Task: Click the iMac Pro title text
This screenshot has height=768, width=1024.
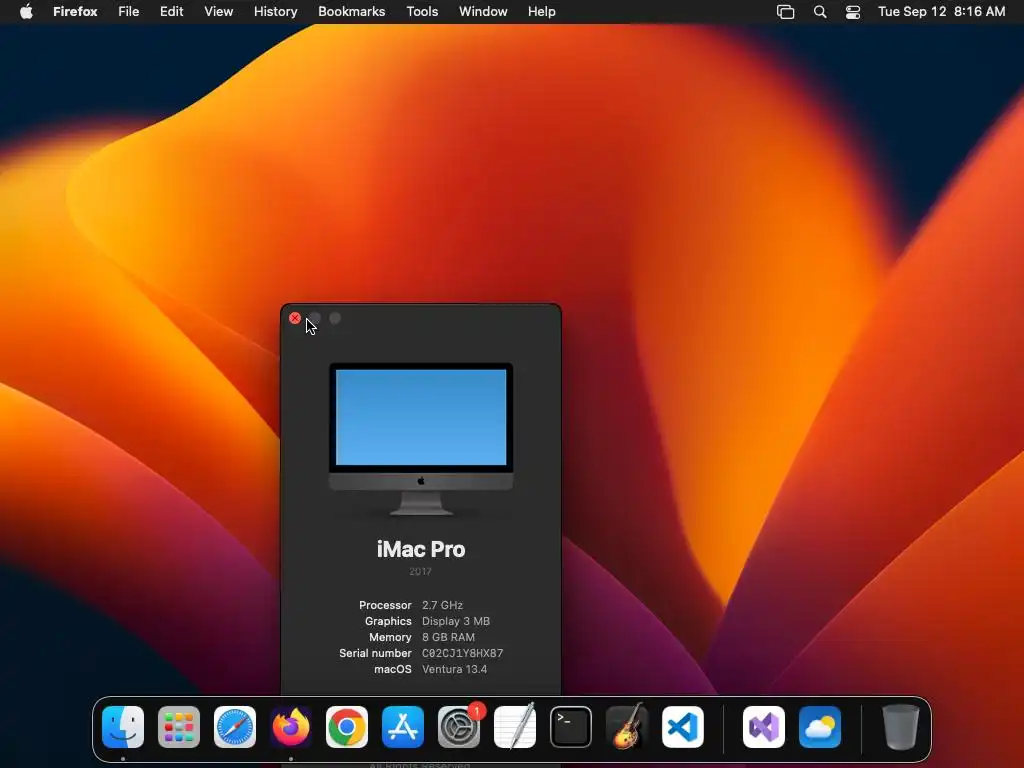Action: 421,549
